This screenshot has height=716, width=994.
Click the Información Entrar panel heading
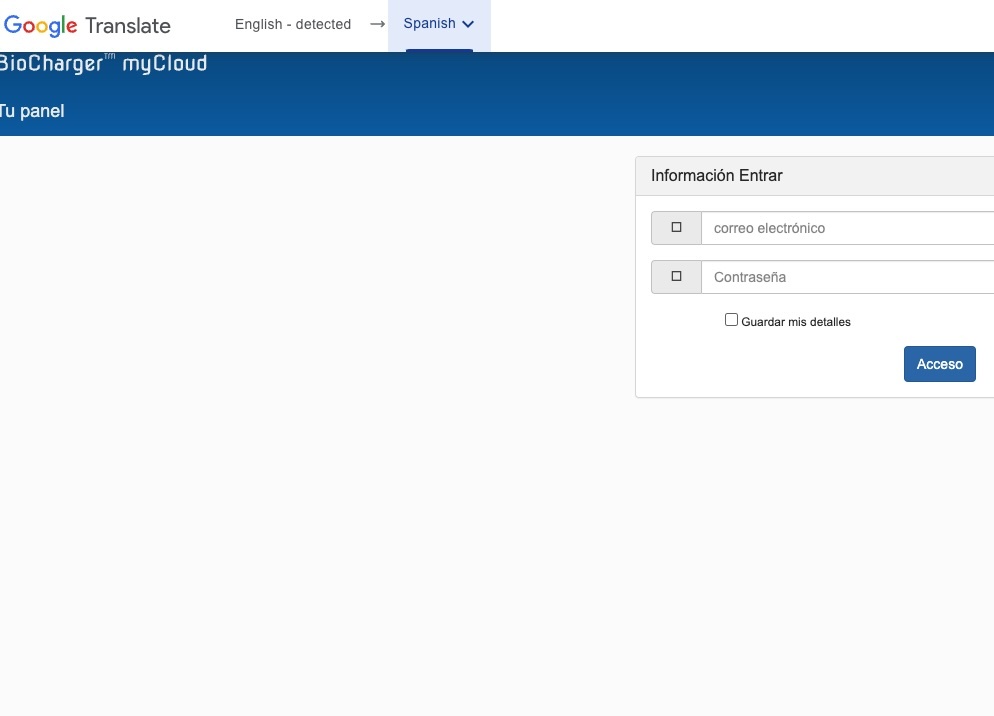pyautogui.click(x=717, y=176)
